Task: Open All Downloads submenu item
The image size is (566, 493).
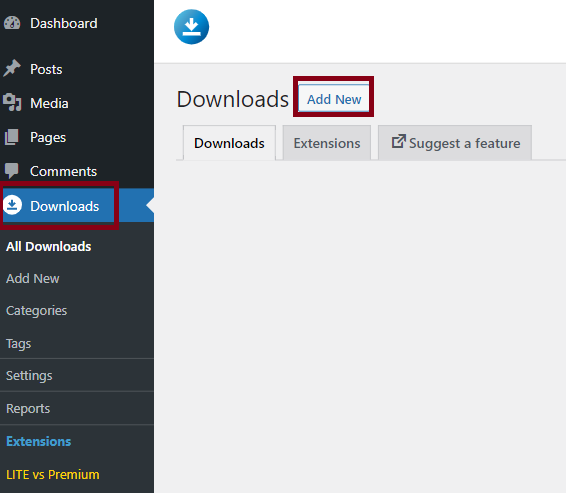Action: (x=49, y=246)
